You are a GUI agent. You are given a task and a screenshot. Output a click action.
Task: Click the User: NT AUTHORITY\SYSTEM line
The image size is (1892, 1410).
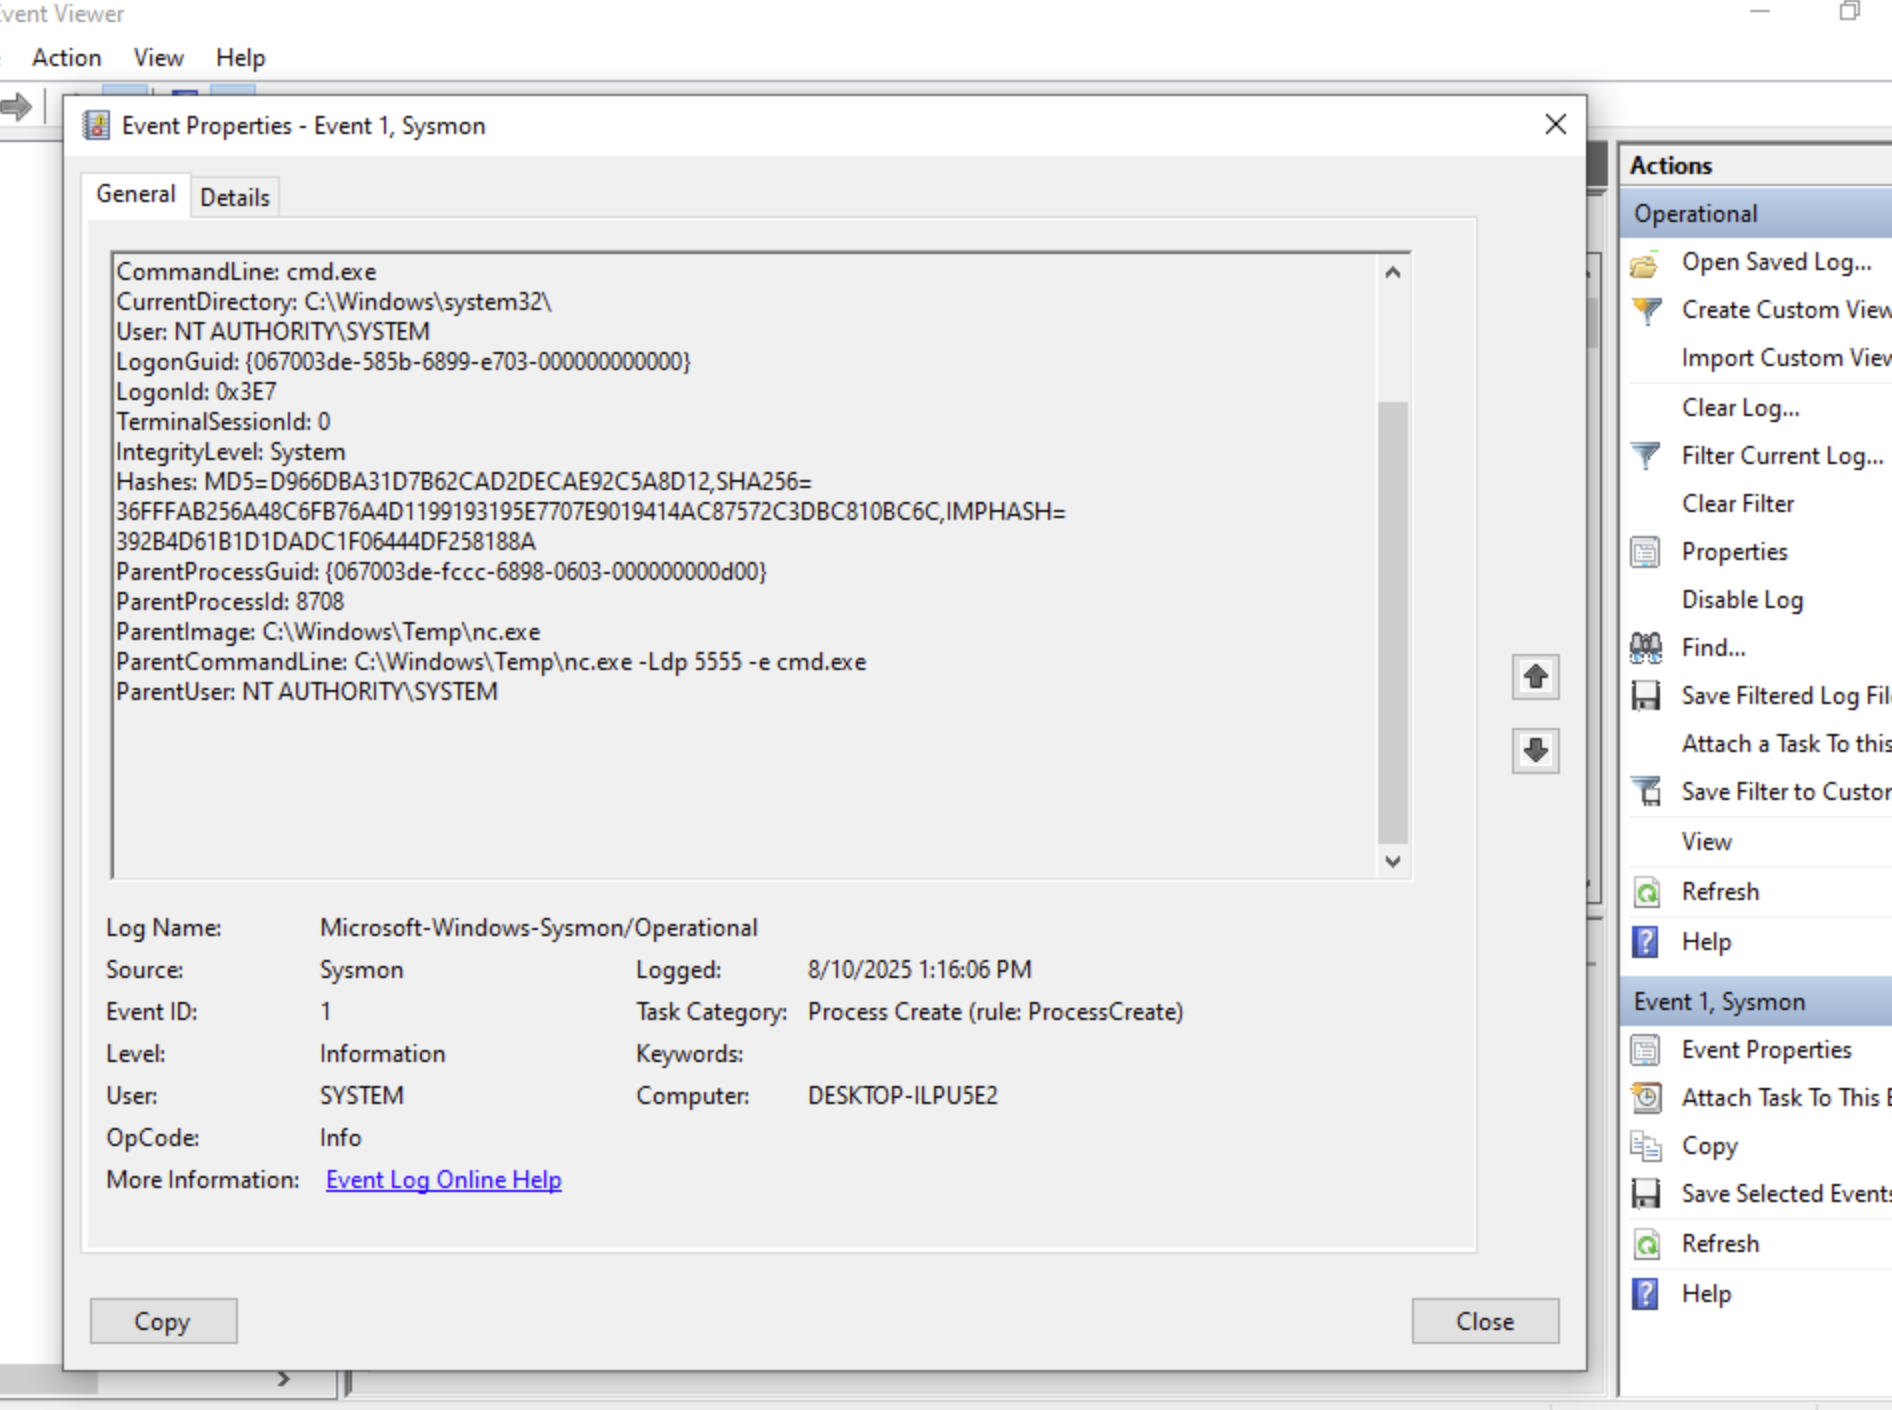pos(273,332)
